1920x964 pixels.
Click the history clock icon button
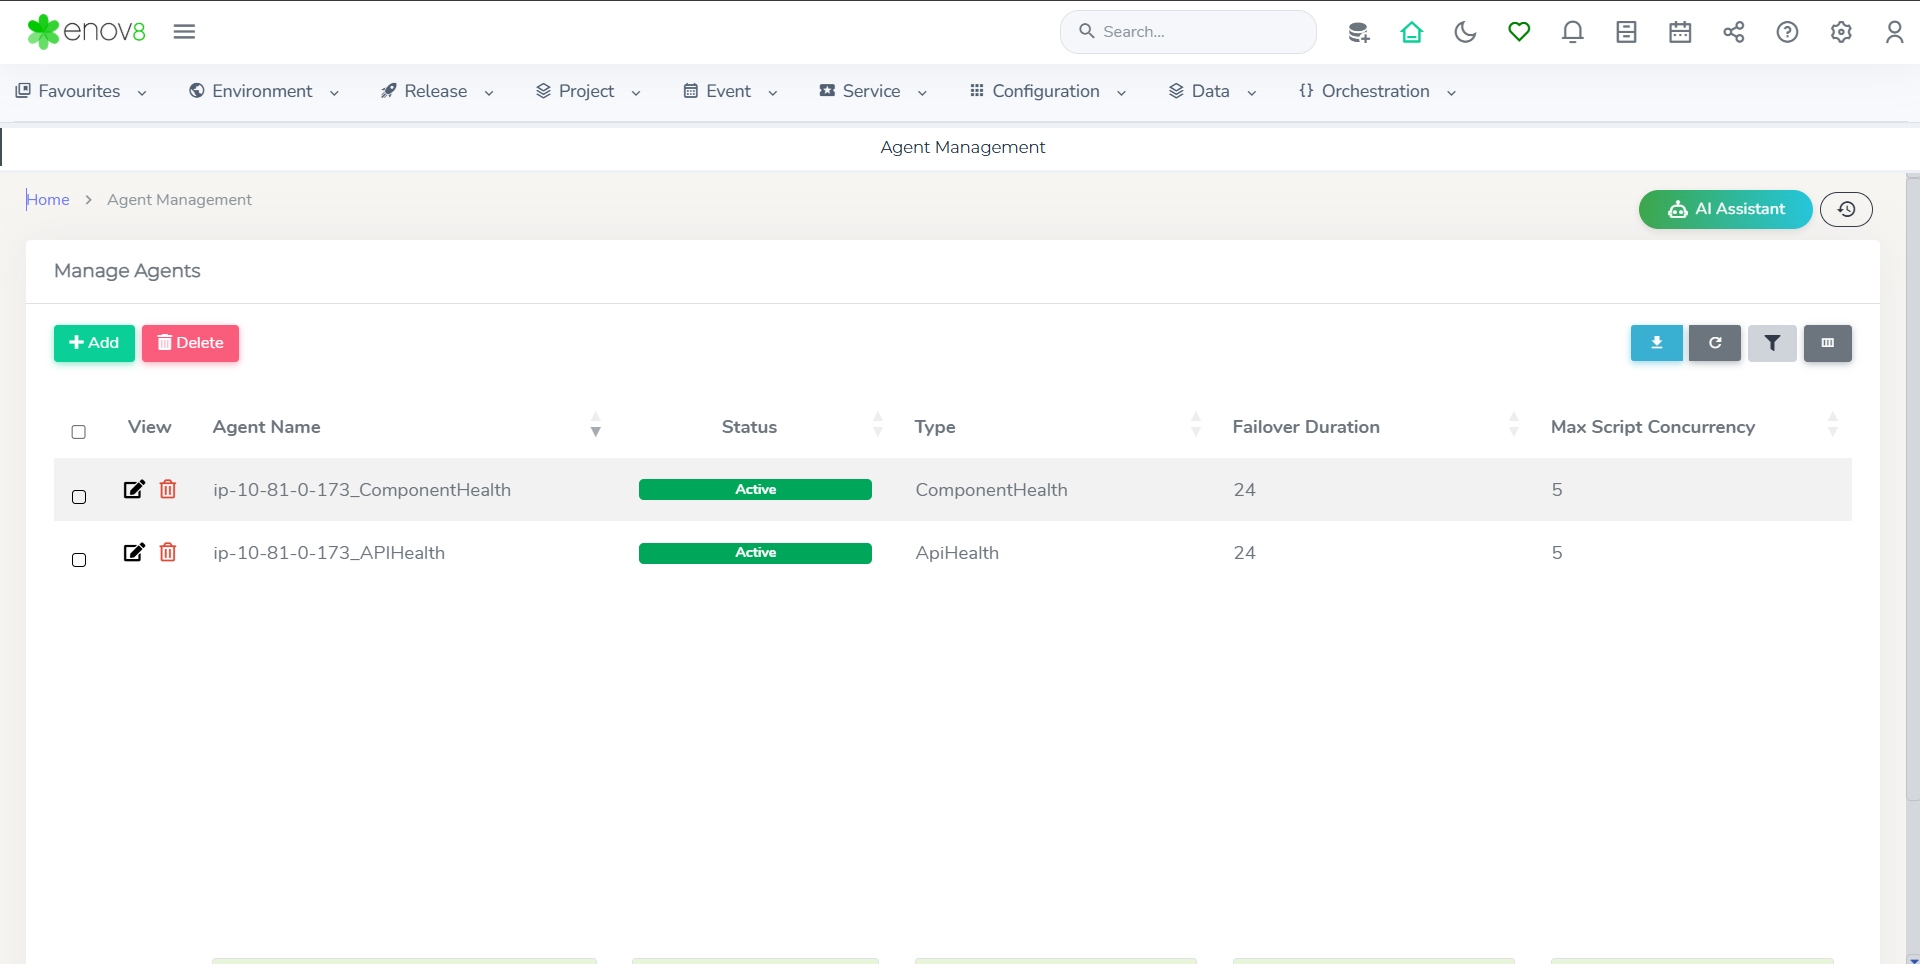click(x=1846, y=209)
